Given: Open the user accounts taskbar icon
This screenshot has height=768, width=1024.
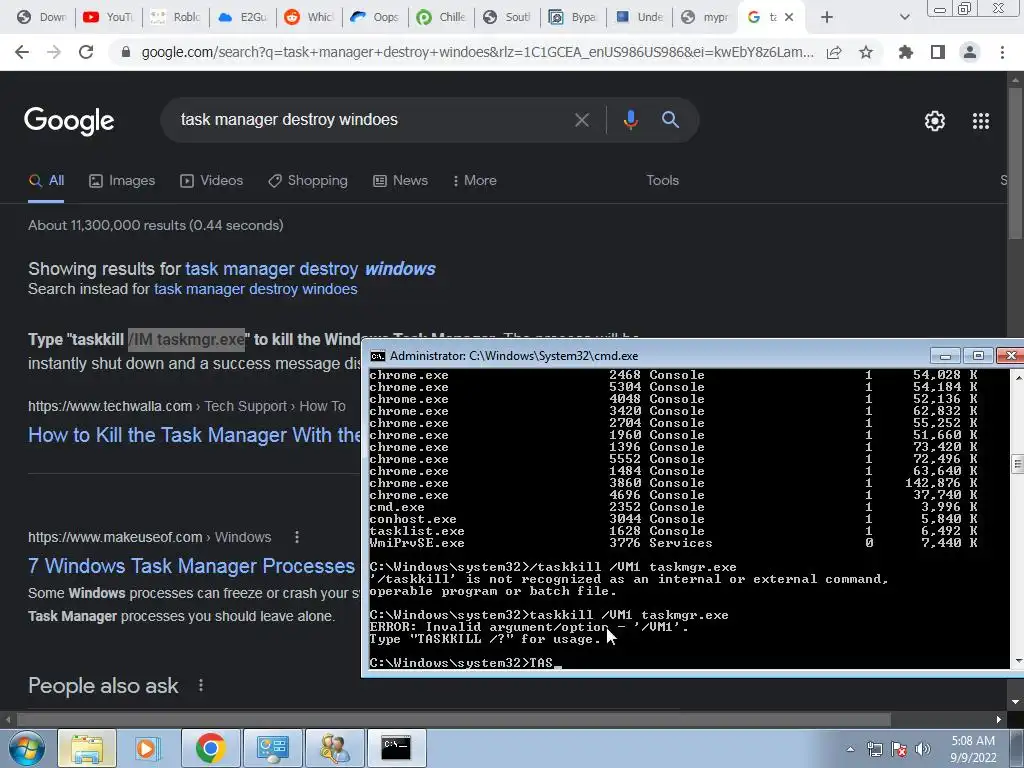Looking at the screenshot, I should coord(334,748).
